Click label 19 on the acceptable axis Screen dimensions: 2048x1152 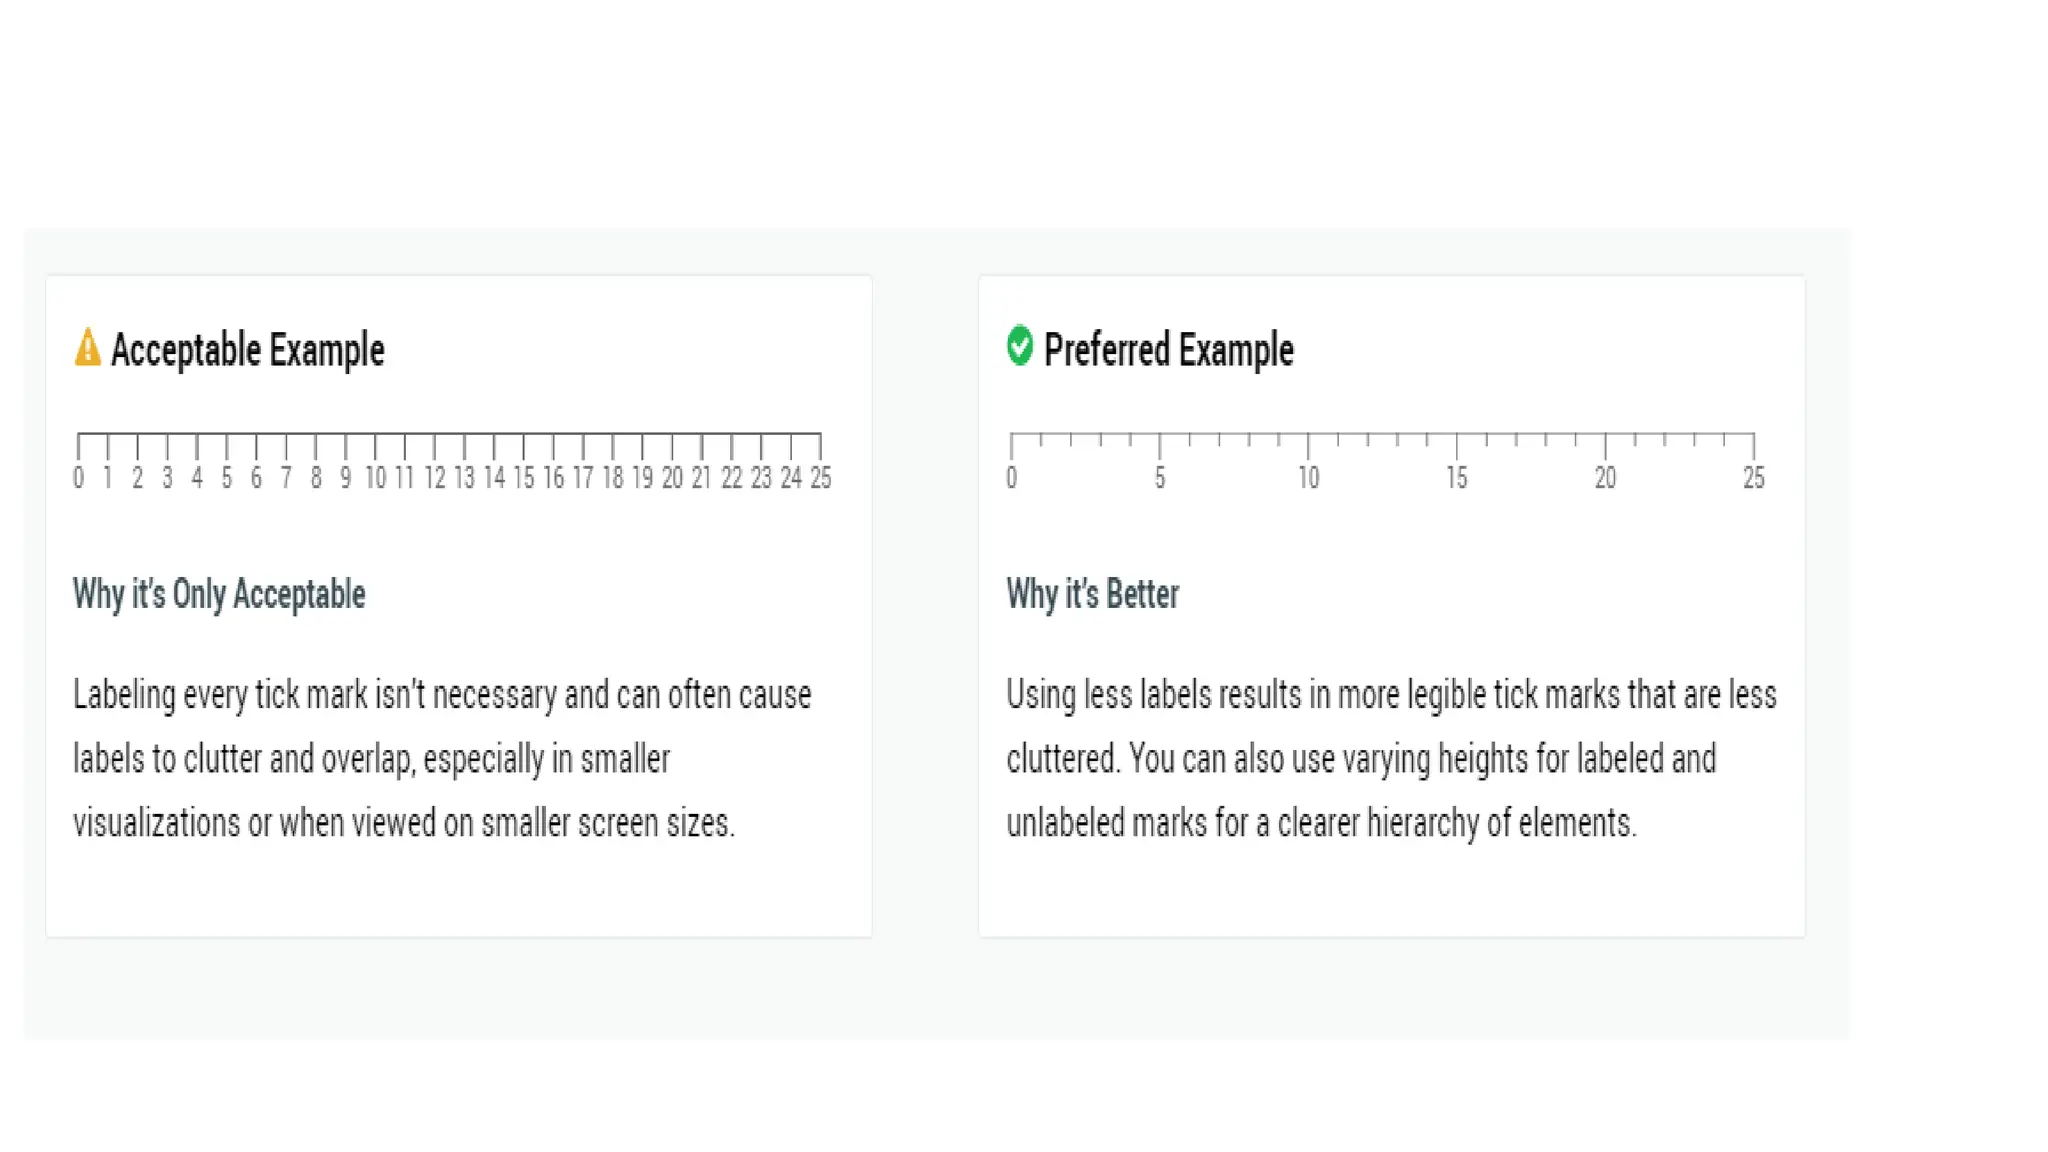(642, 478)
